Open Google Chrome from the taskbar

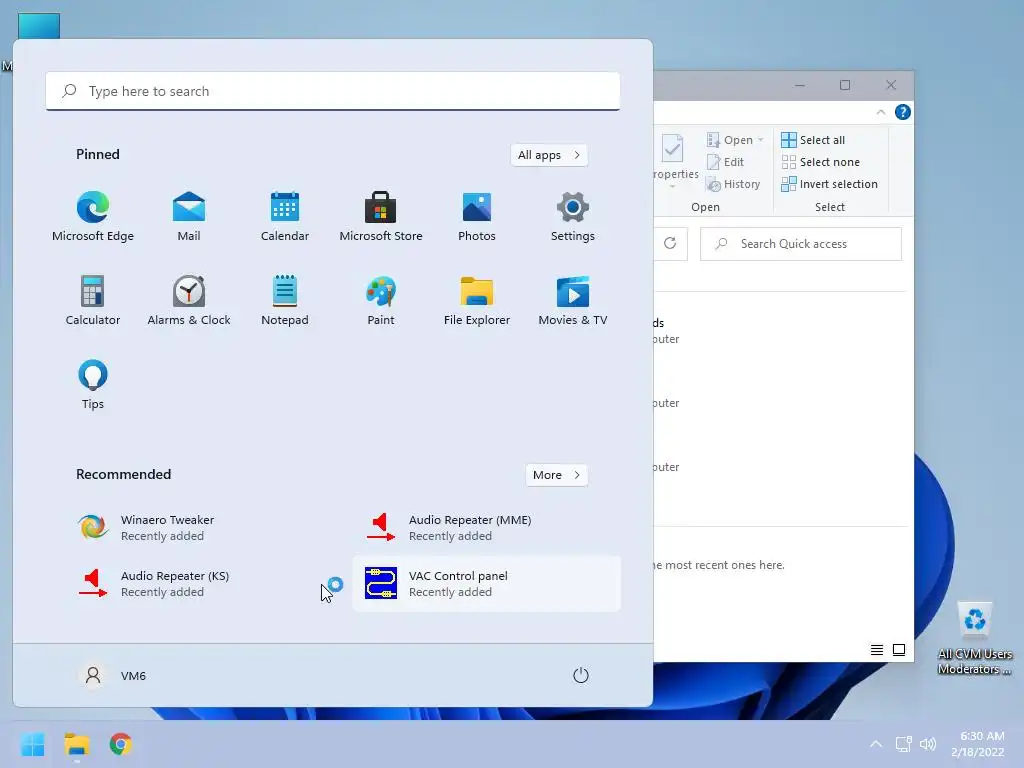[x=120, y=744]
